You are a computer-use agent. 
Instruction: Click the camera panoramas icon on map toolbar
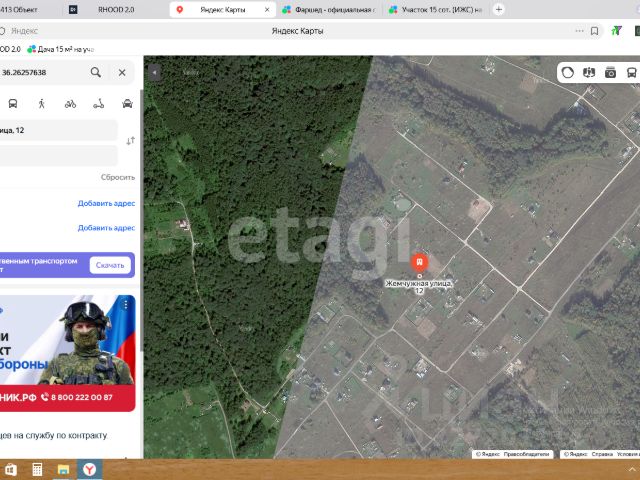(610, 73)
